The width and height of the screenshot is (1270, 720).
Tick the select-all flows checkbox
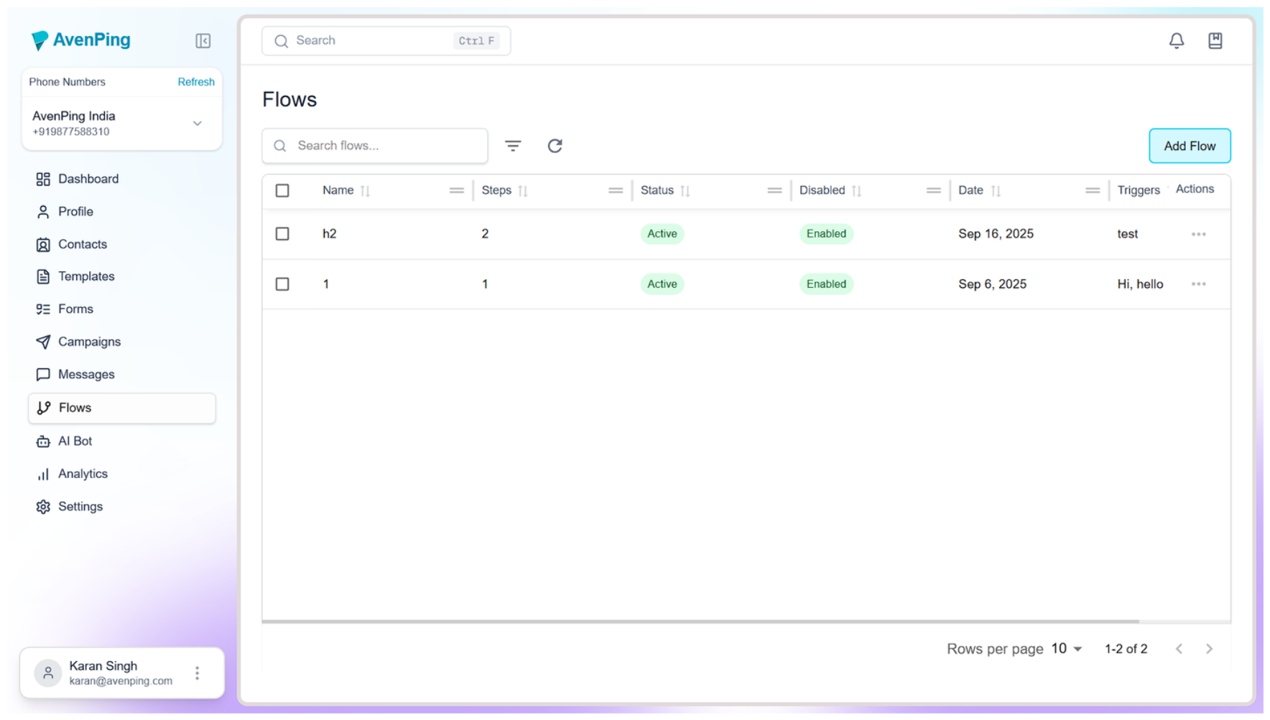pyautogui.click(x=282, y=191)
